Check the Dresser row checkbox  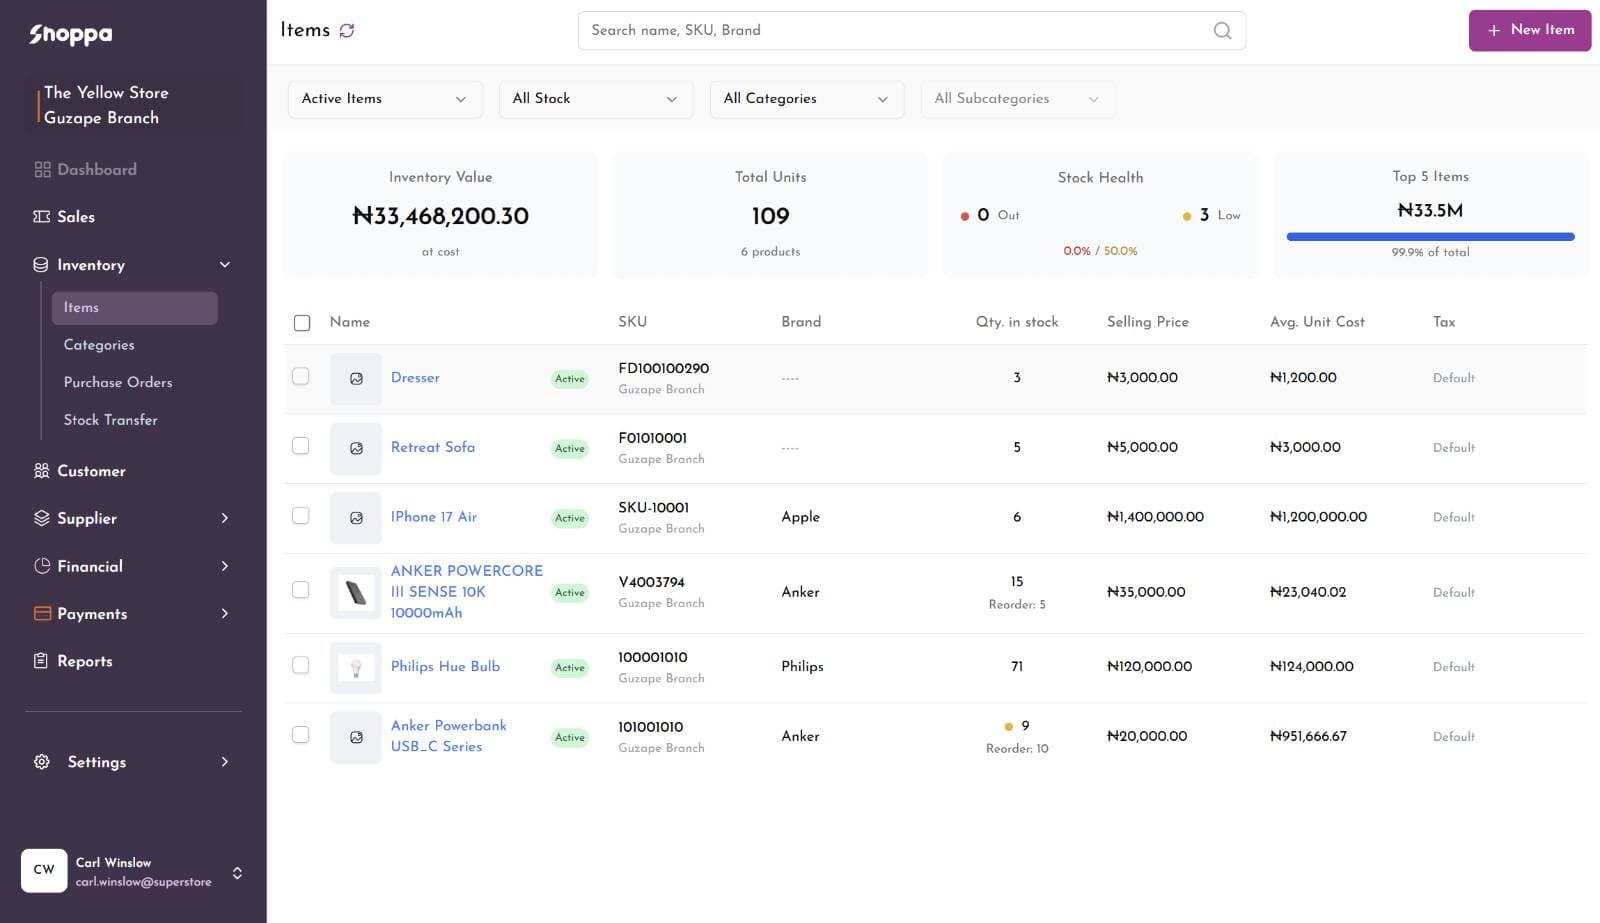(300, 376)
